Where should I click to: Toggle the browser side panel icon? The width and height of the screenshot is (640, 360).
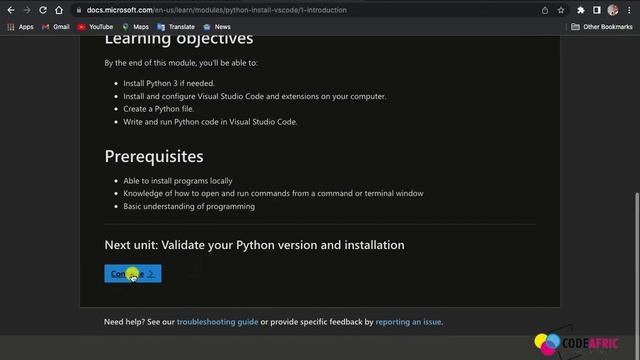[x=597, y=10]
